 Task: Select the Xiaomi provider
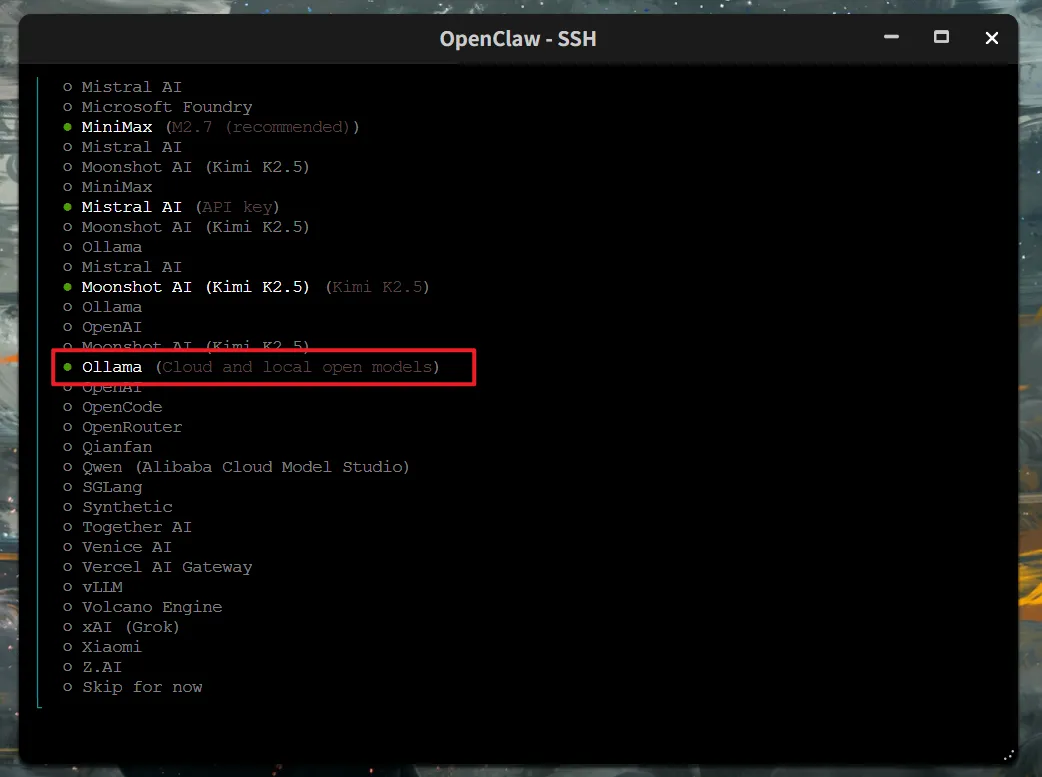click(x=102, y=647)
